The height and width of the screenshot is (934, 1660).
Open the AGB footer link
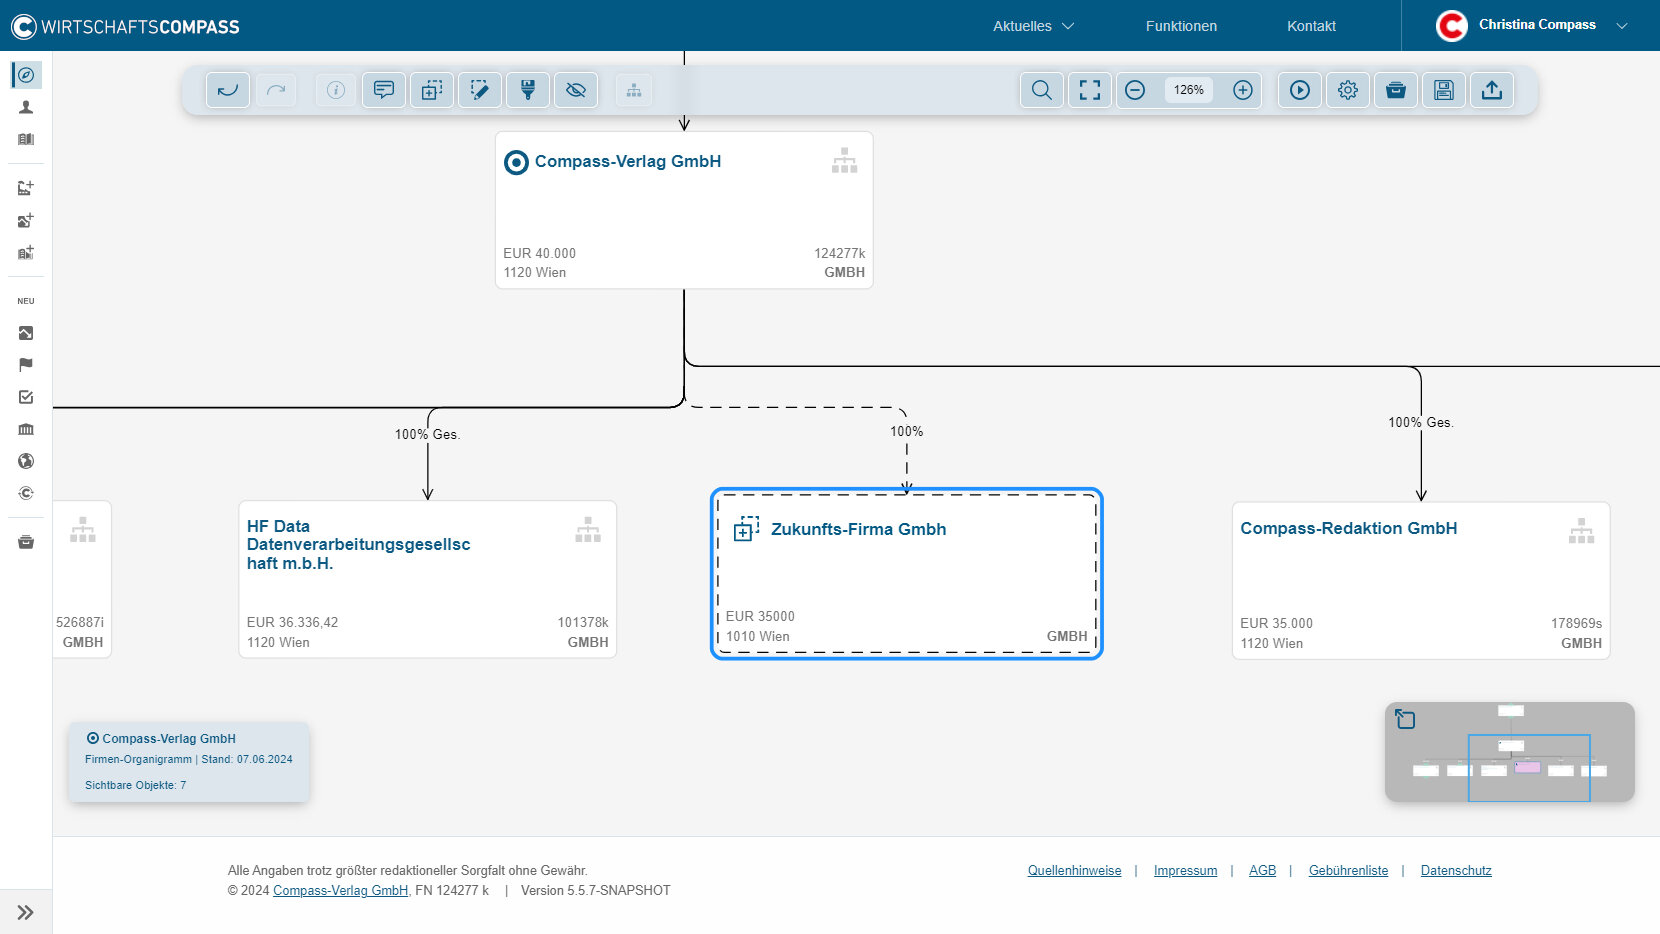tap(1263, 871)
